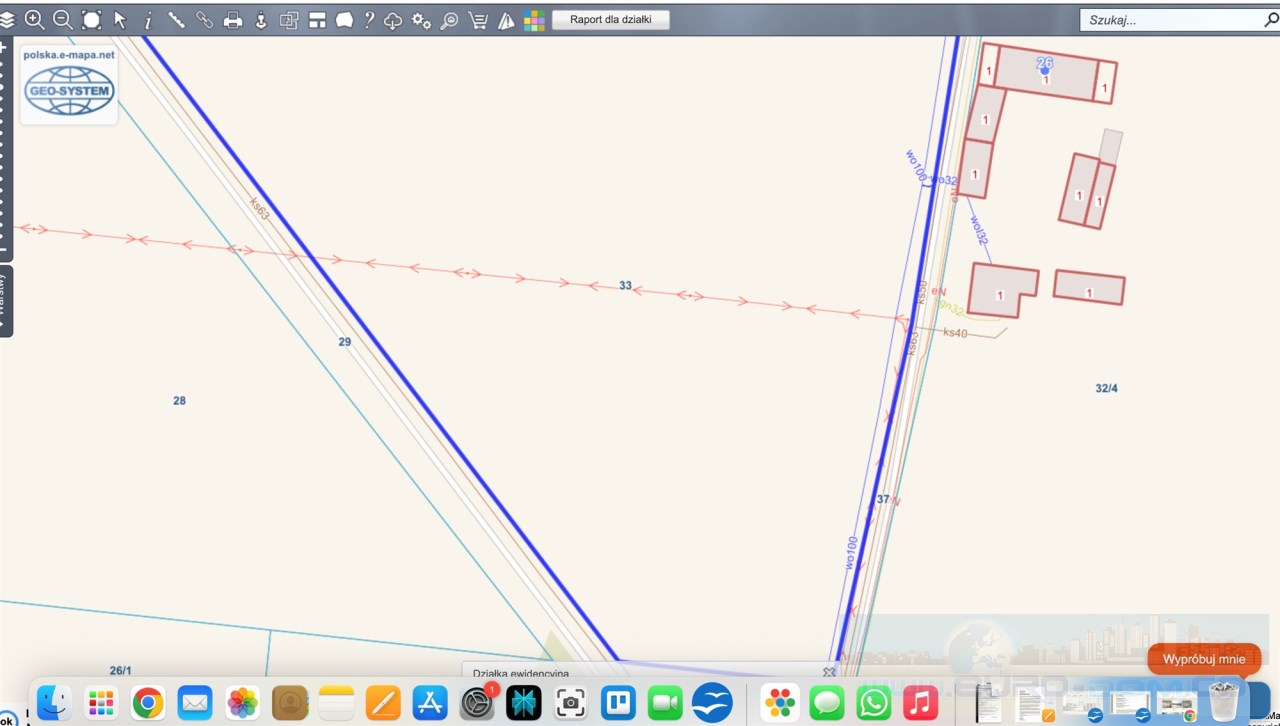
Task: Select the full extent view icon
Action: (x=91, y=20)
